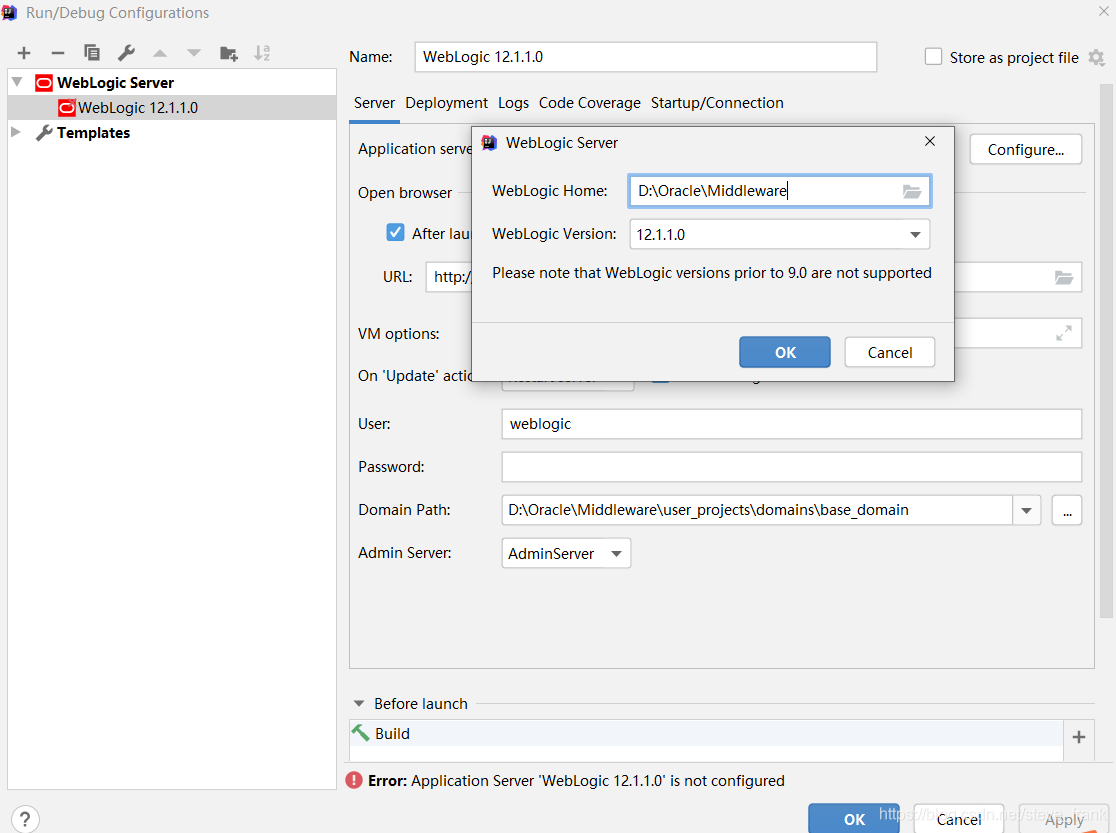Click gear icon next to Store as project file
1116x833 pixels.
pyautogui.click(x=1096, y=58)
